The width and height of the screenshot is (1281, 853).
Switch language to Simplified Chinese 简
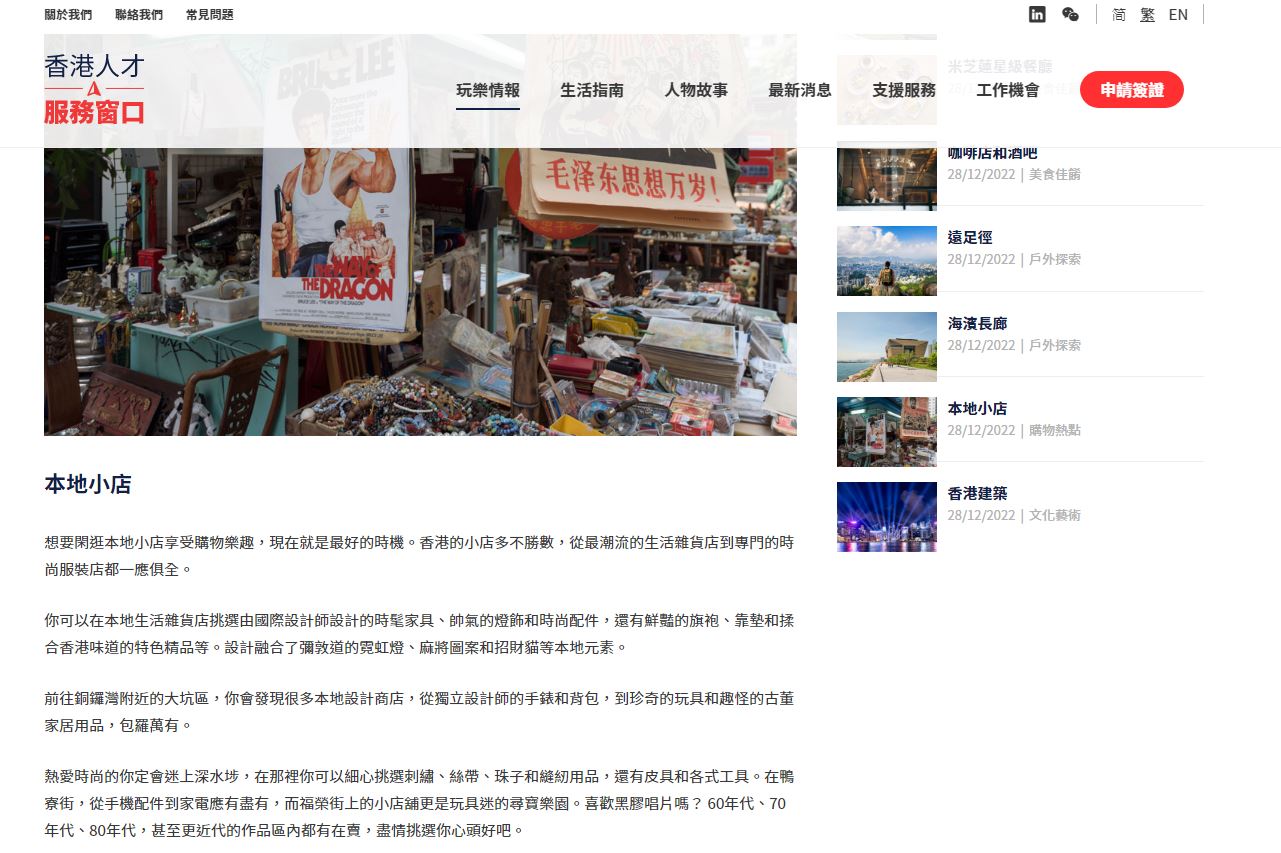click(1119, 15)
